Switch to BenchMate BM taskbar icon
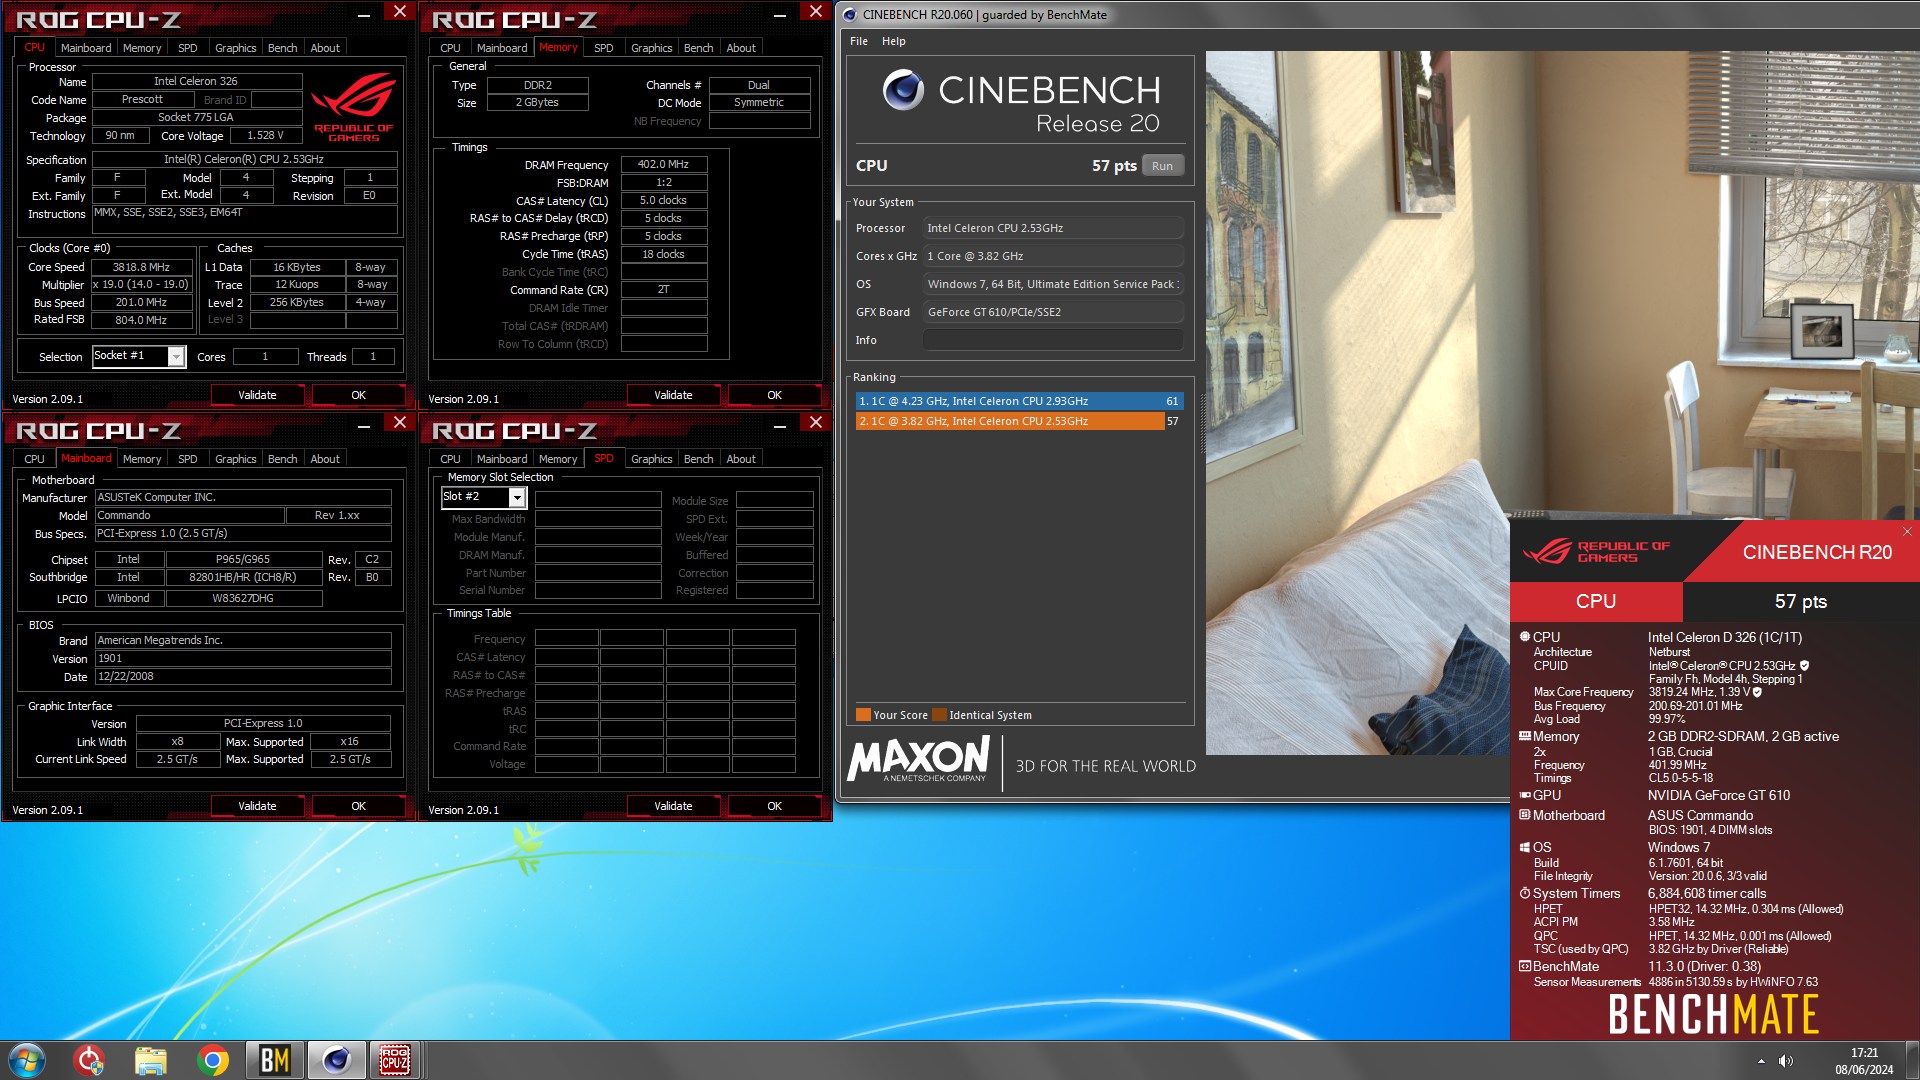 pyautogui.click(x=275, y=1060)
